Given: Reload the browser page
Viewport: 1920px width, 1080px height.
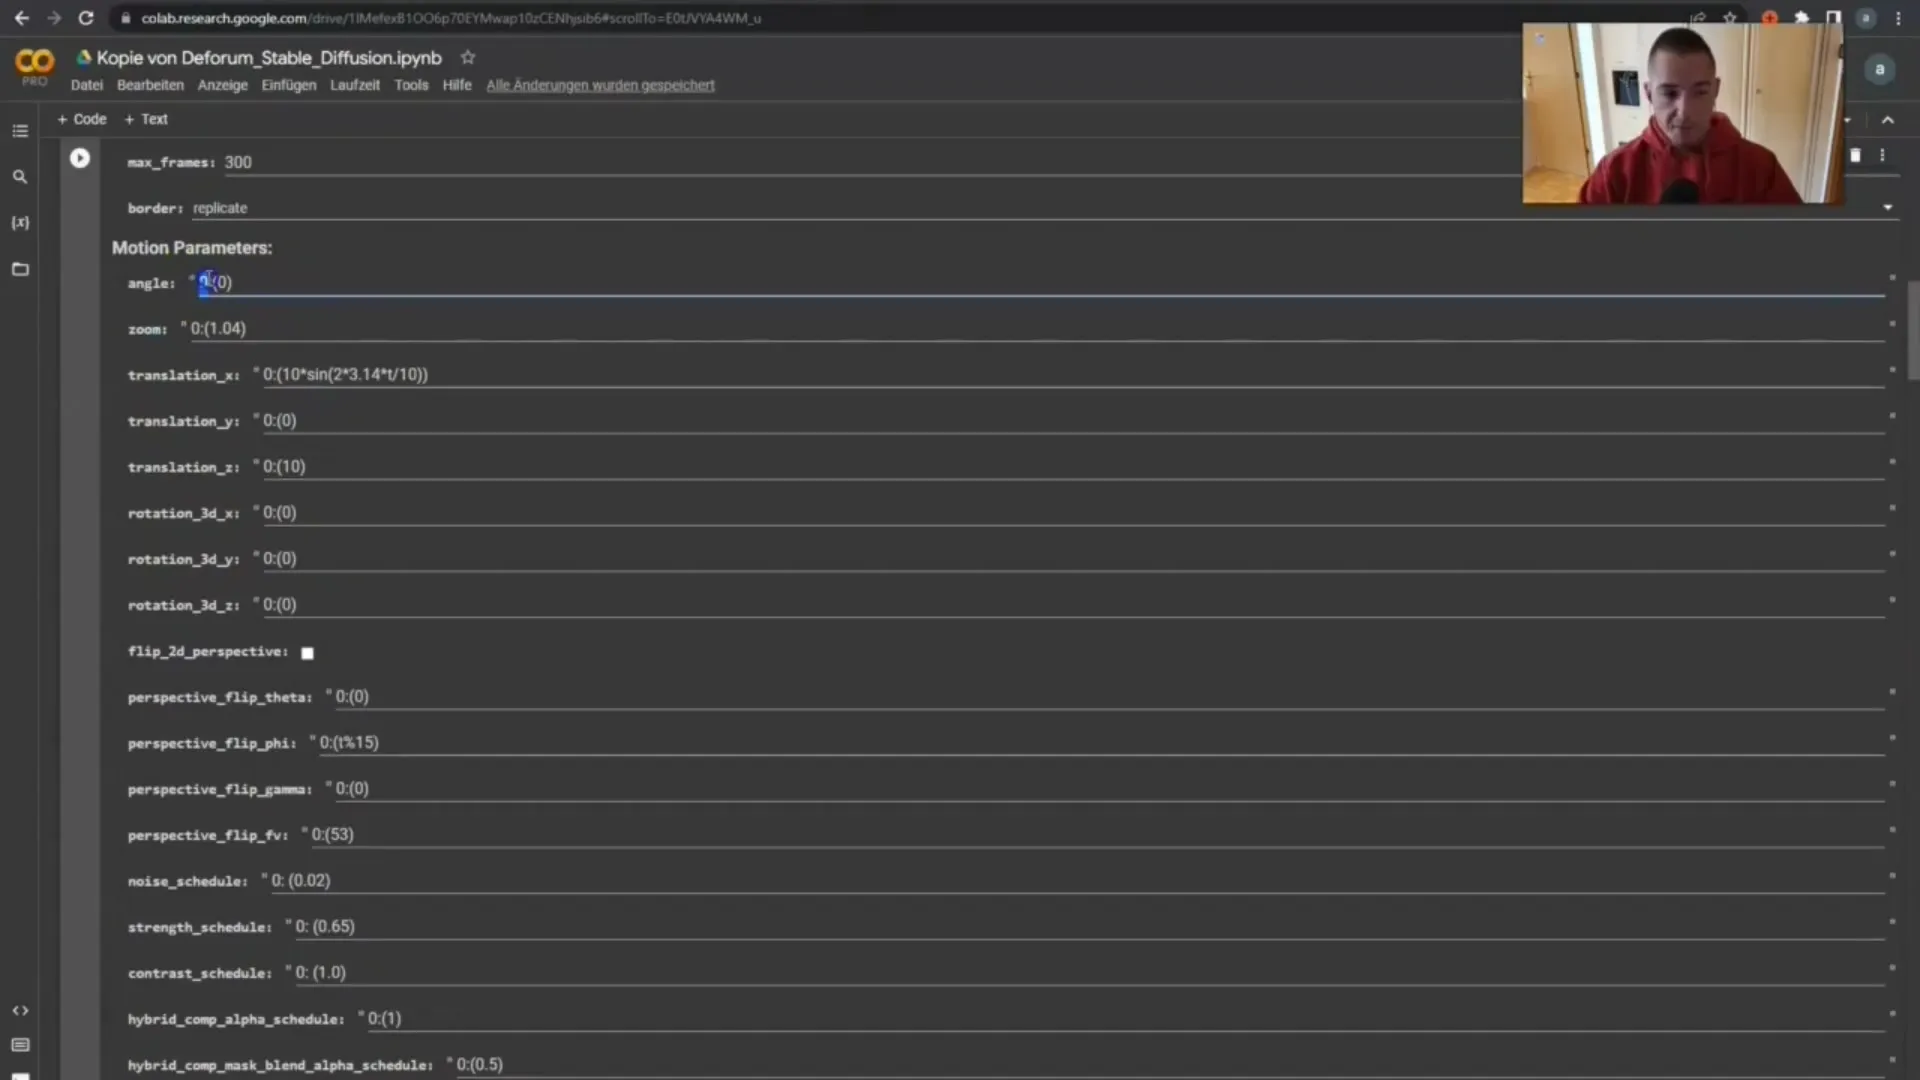Looking at the screenshot, I should (86, 18).
